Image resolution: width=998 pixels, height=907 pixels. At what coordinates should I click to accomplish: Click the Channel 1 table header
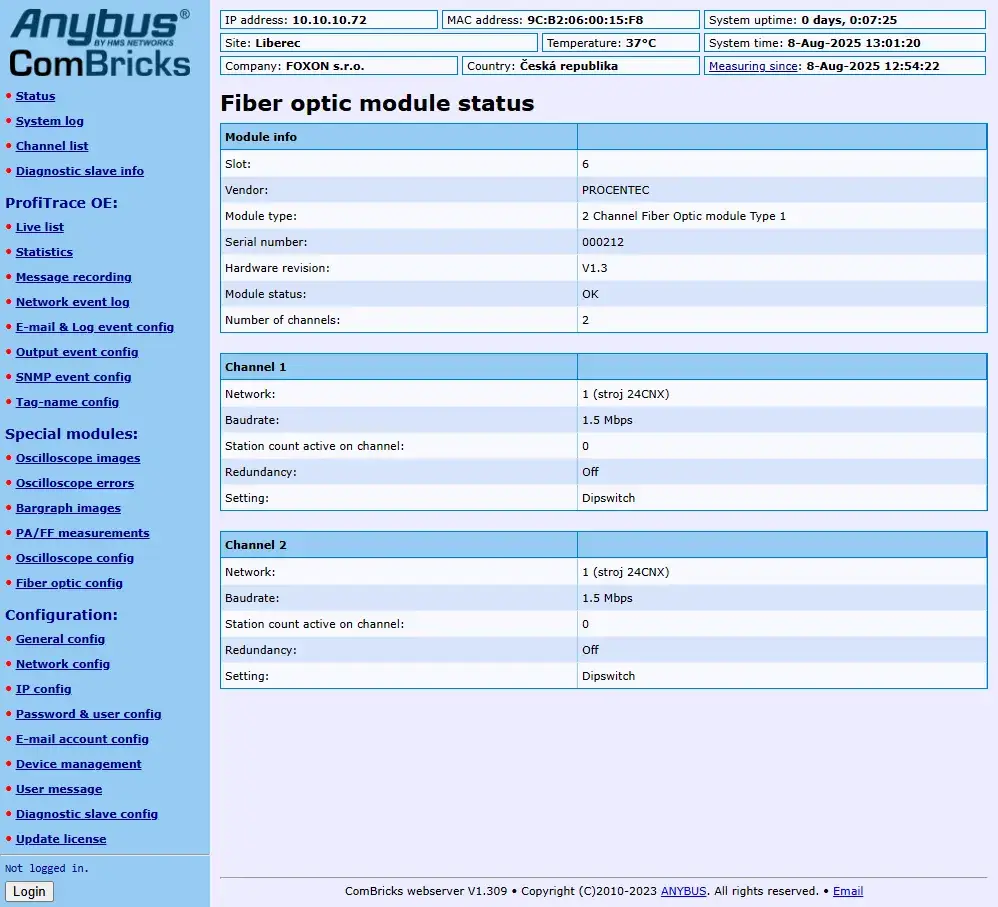click(x=603, y=367)
